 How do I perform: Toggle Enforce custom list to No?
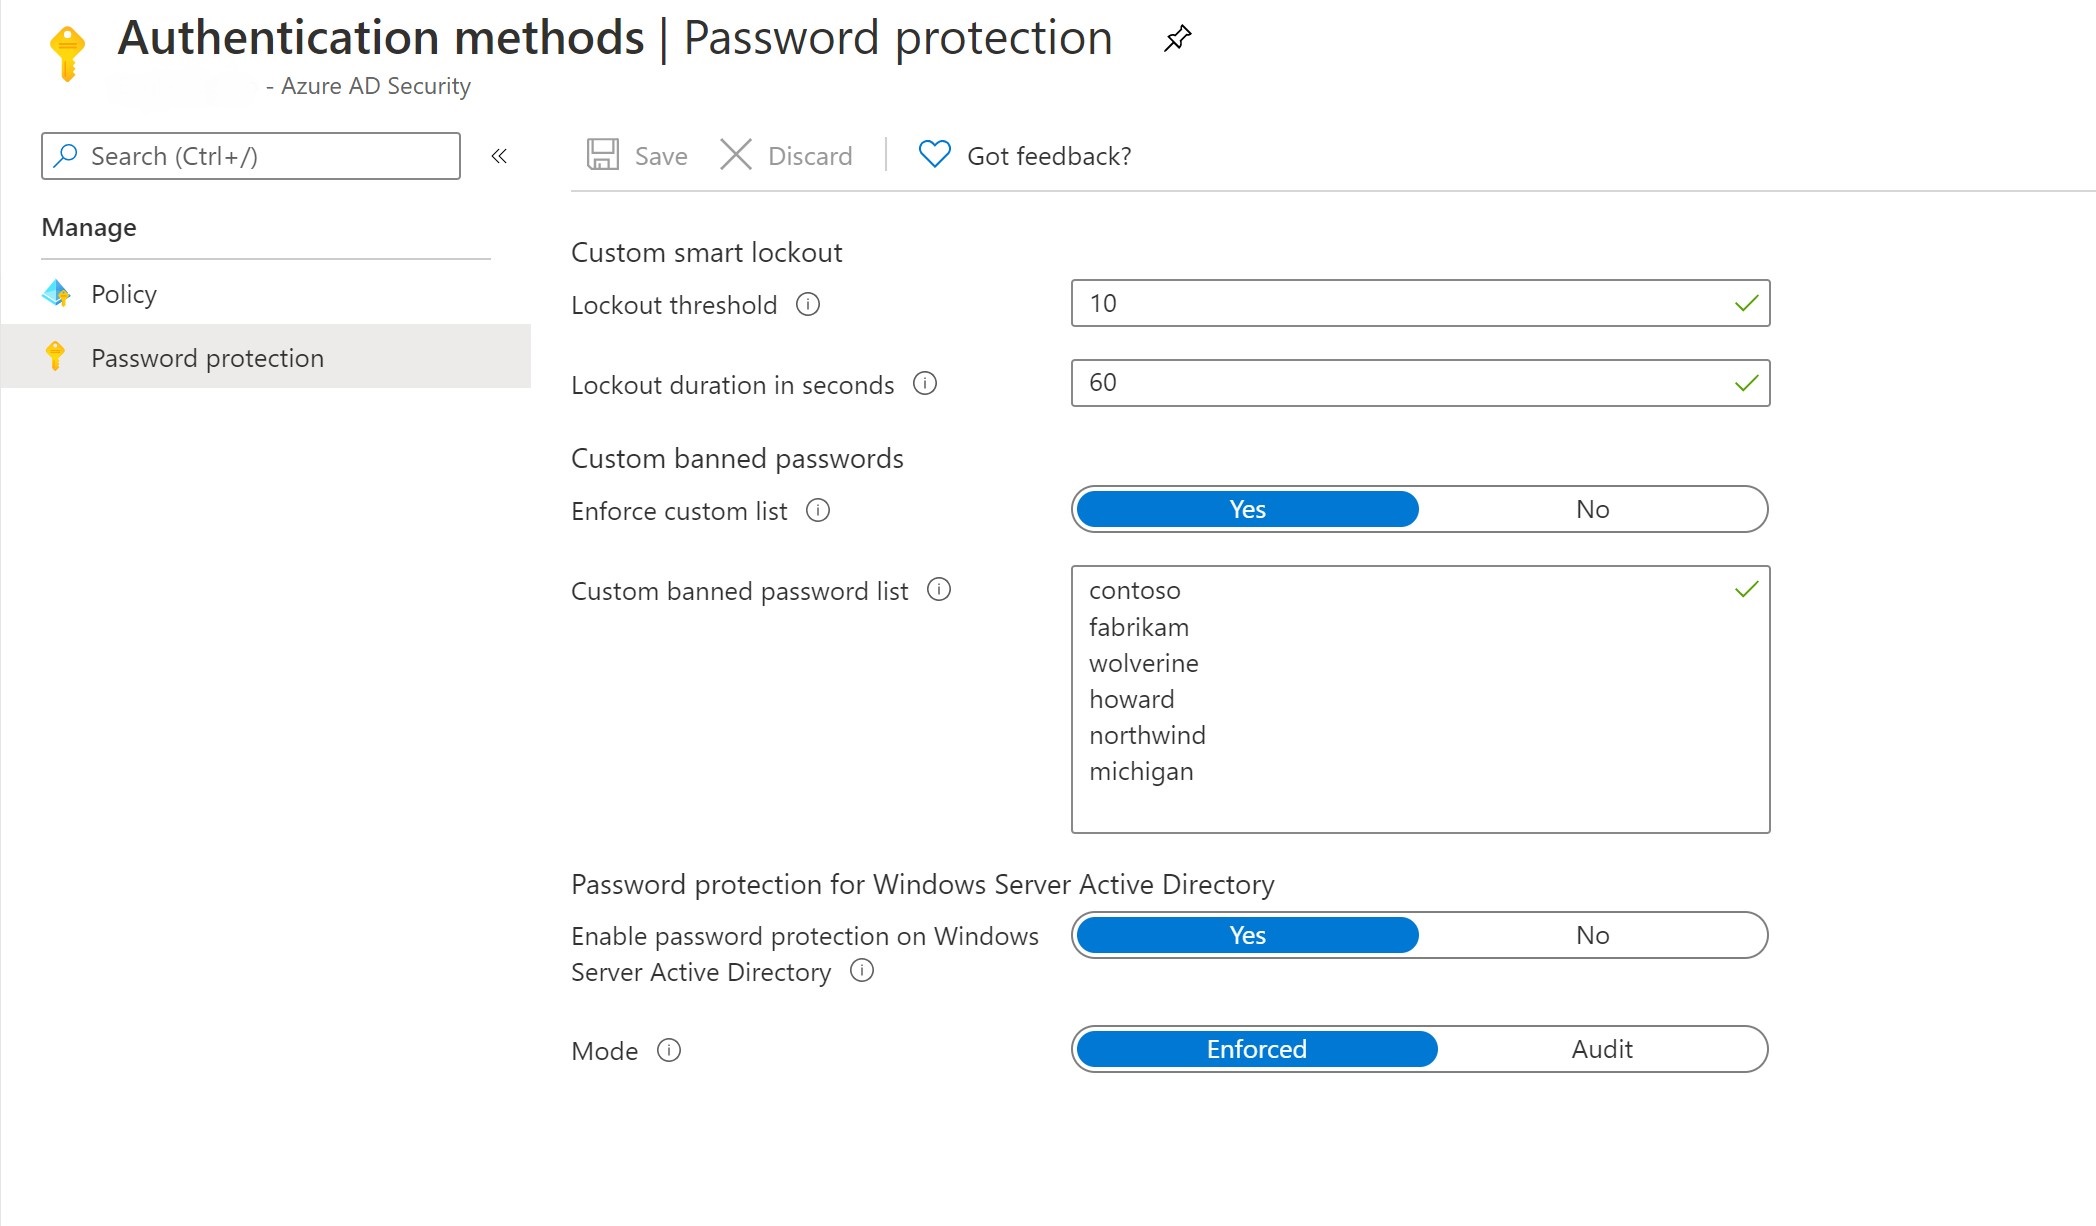[x=1591, y=508]
